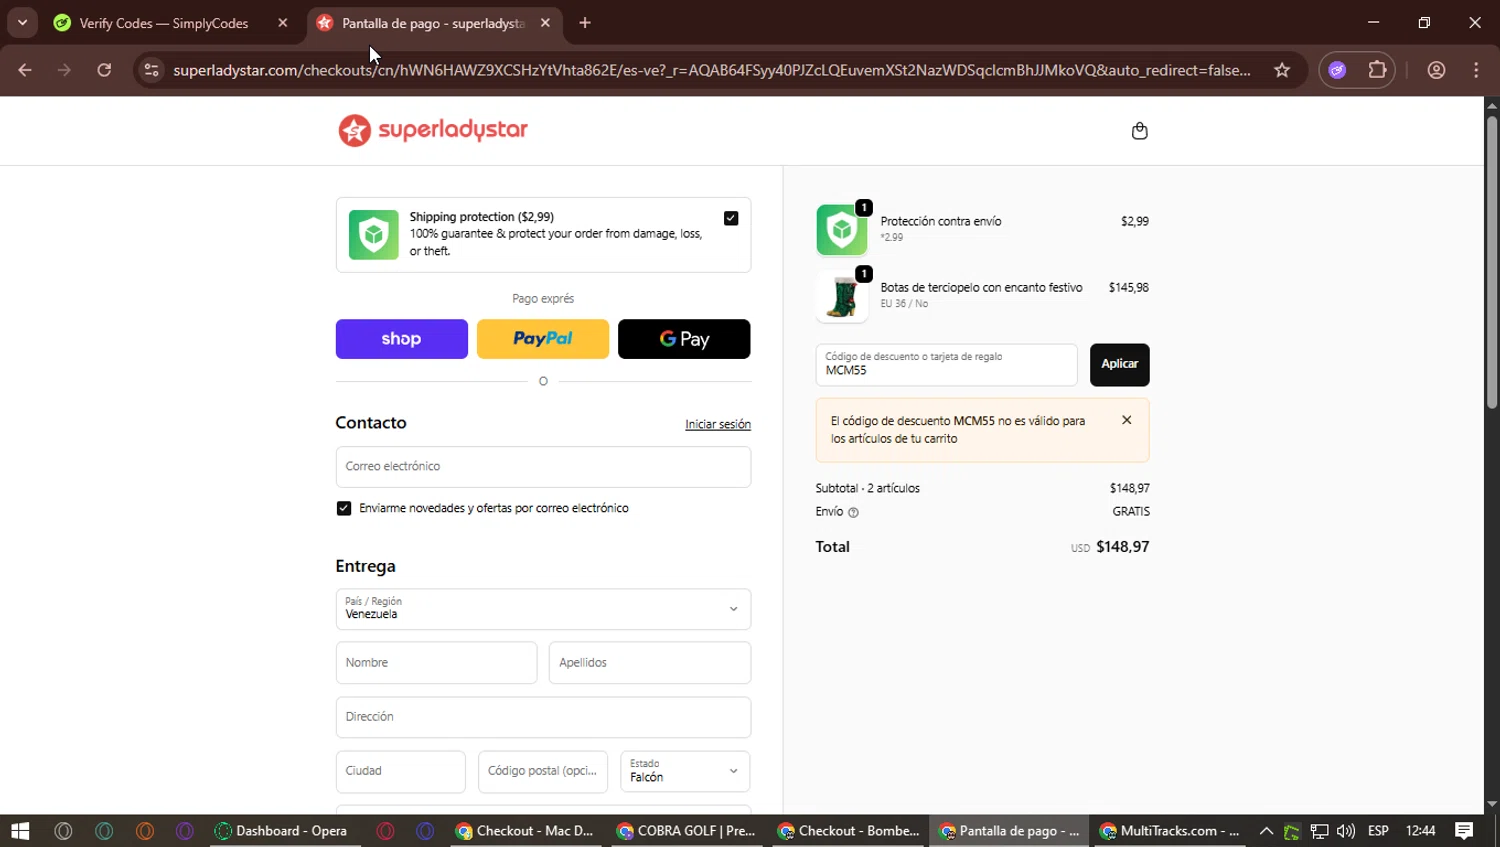Image resolution: width=1500 pixels, height=847 pixels.
Task: Pay with Shop Pay button
Action: (x=402, y=339)
